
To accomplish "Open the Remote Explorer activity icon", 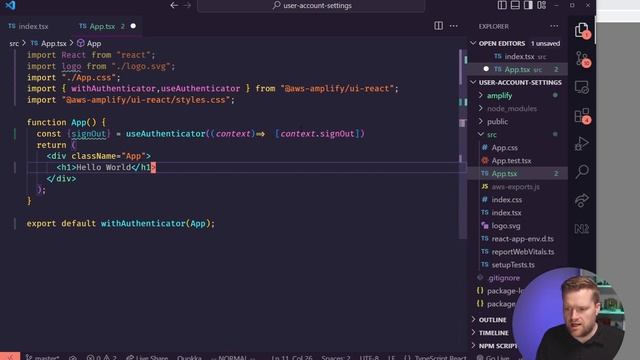I will pyautogui.click(x=582, y=87).
